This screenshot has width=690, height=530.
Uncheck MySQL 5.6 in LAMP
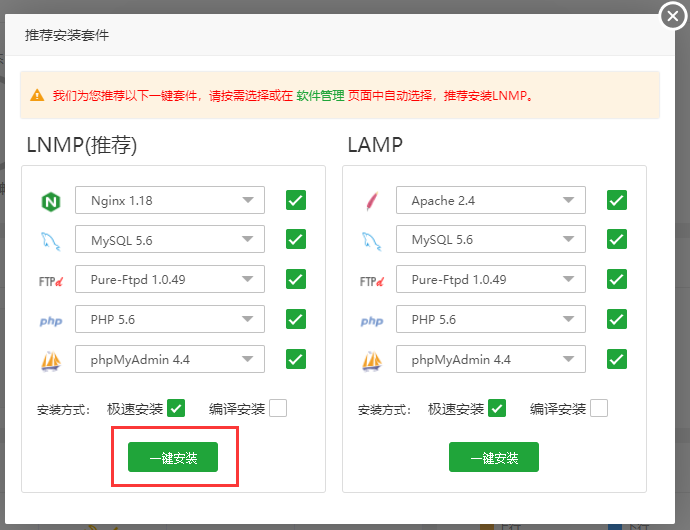point(617,239)
